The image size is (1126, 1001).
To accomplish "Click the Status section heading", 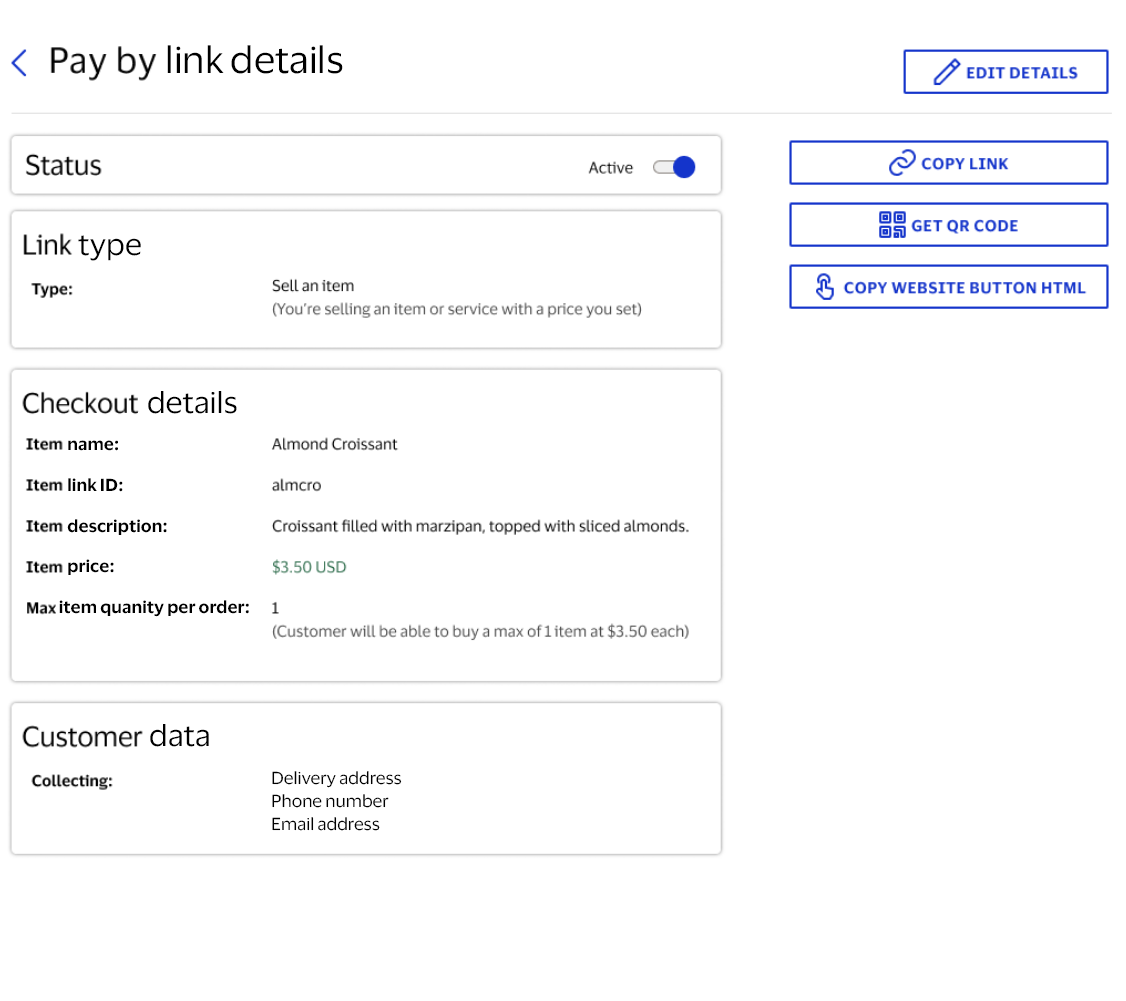I will [x=63, y=165].
